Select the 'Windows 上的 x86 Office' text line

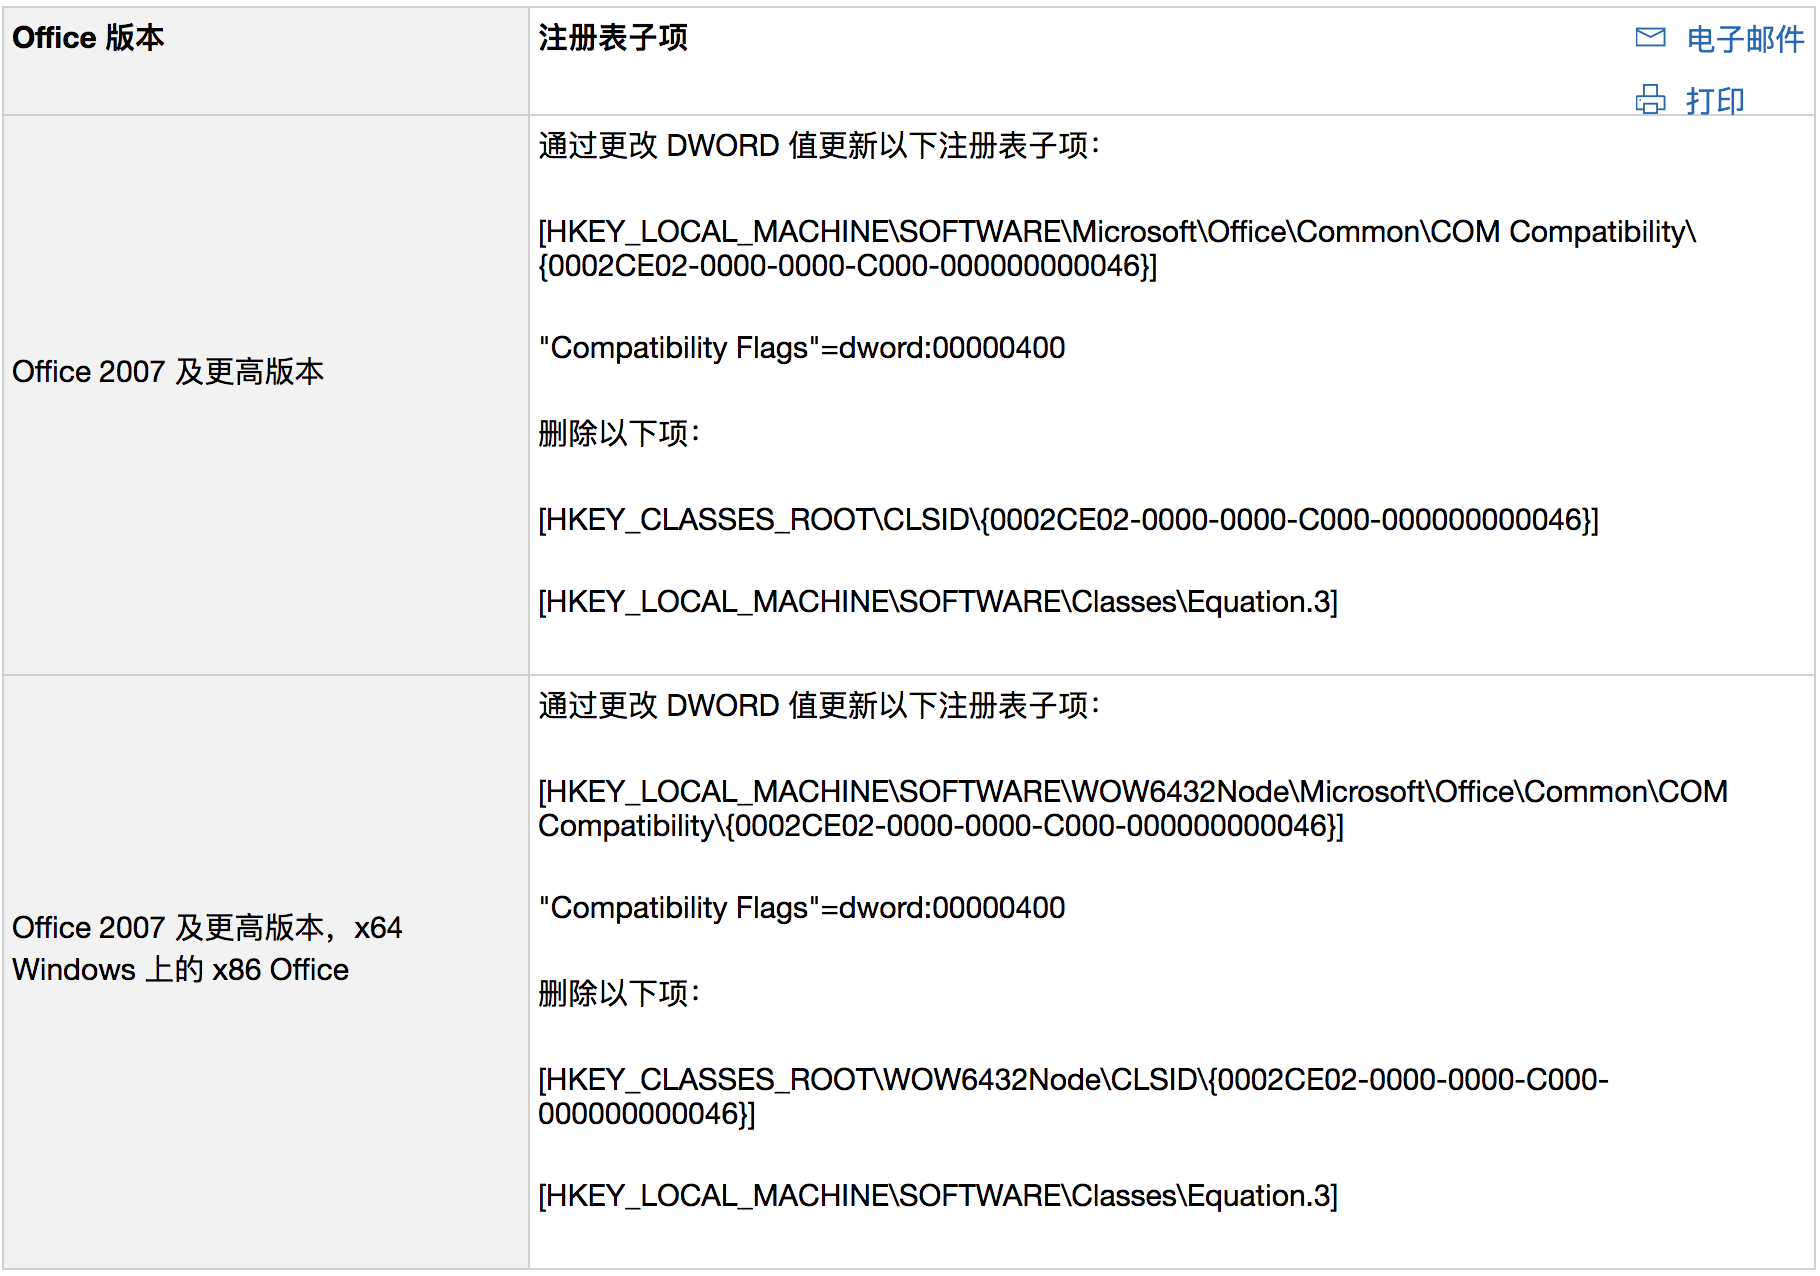pyautogui.click(x=180, y=970)
